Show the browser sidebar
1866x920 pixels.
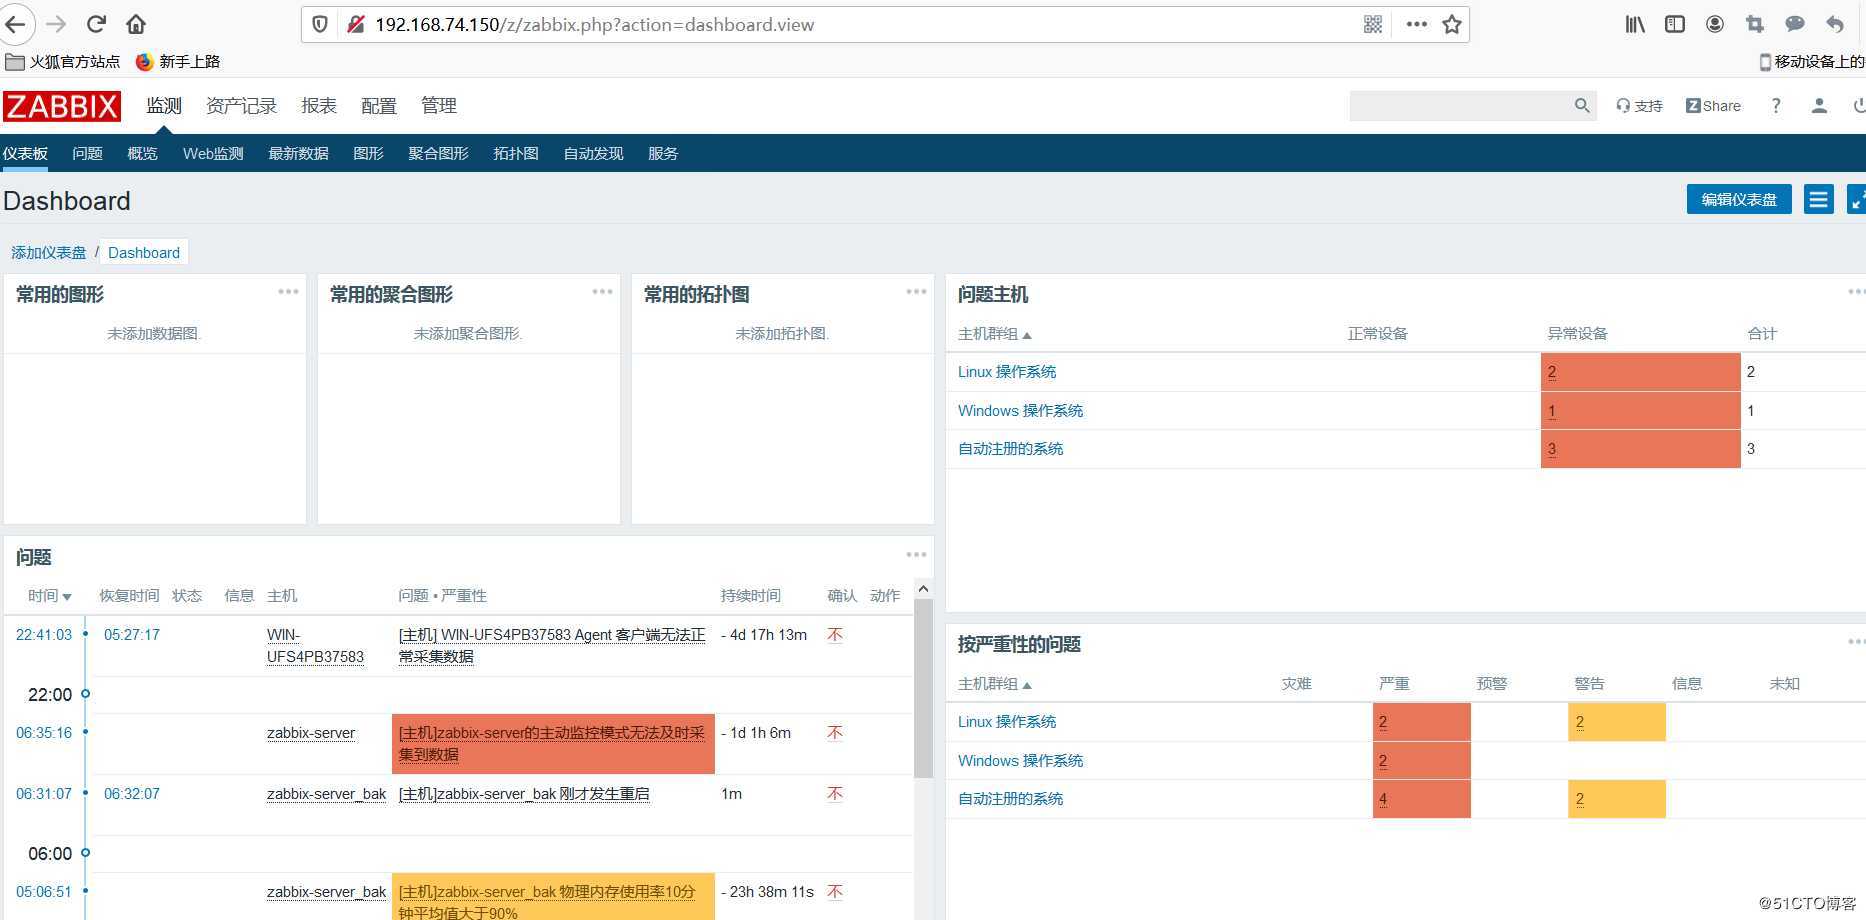(1675, 24)
